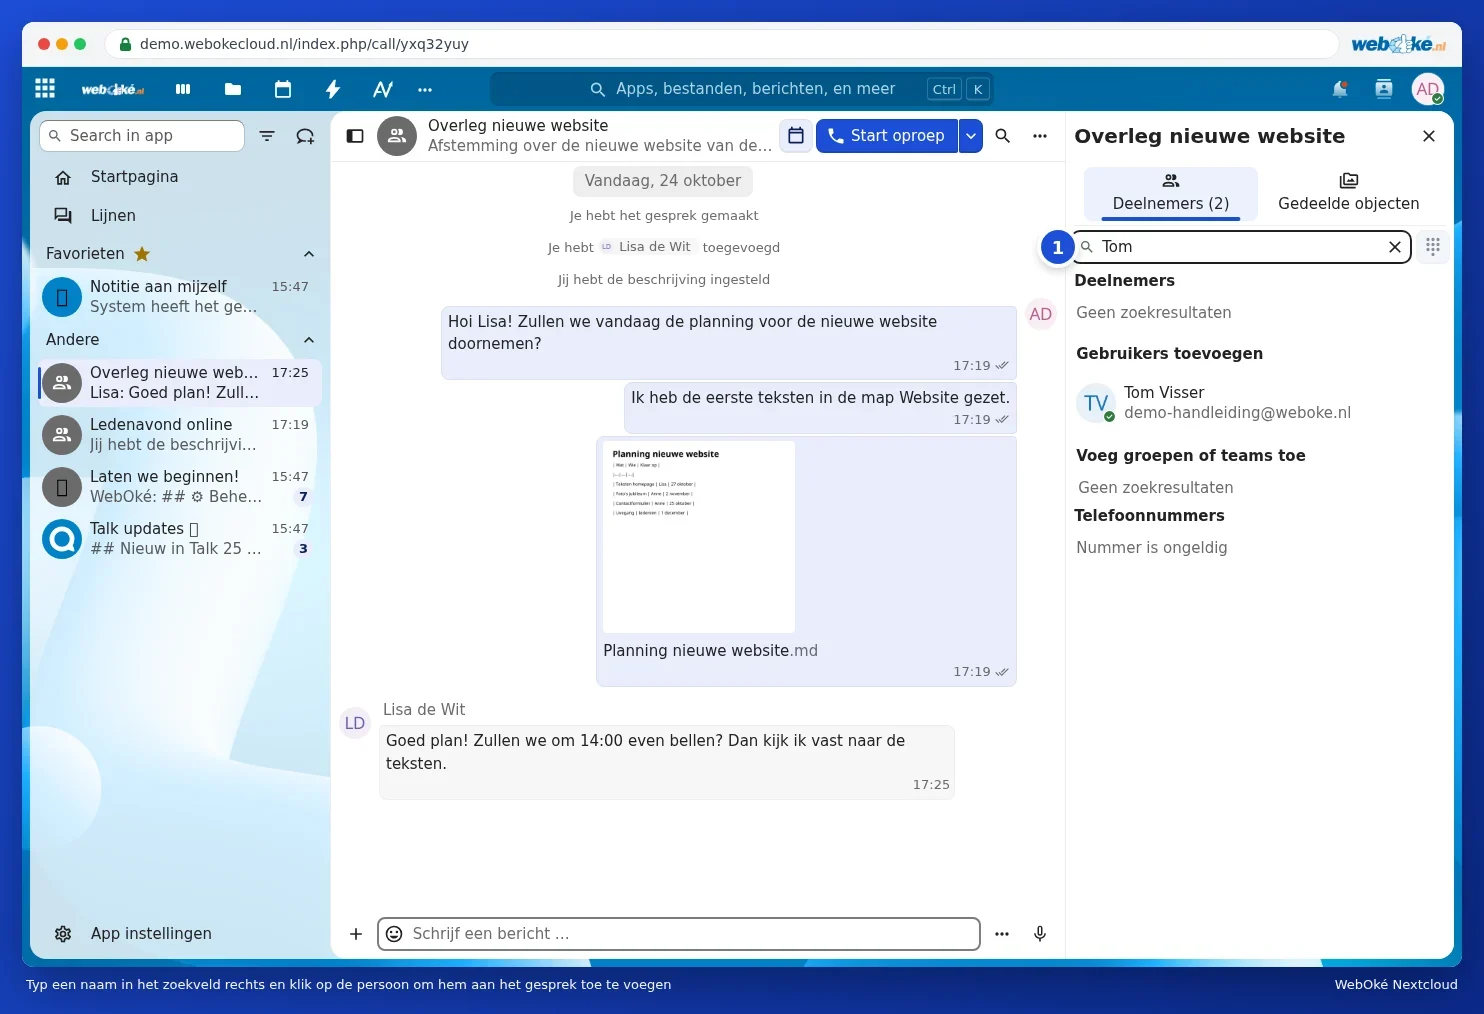Open Lijnen in sidebar
This screenshot has height=1014, width=1484.
click(x=180, y=216)
